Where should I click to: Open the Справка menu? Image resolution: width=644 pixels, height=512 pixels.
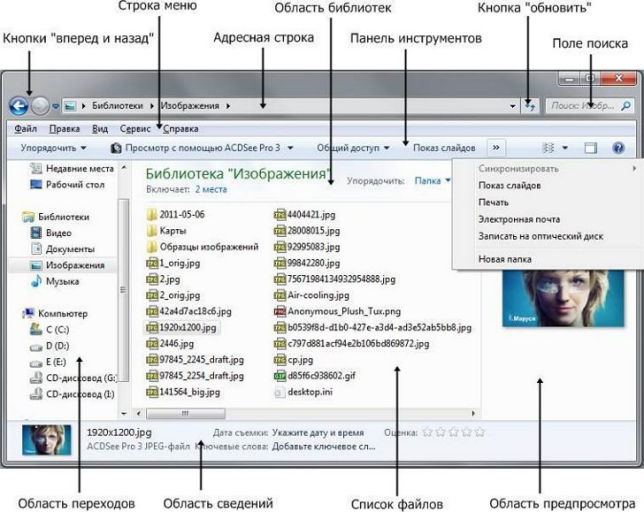(x=181, y=129)
